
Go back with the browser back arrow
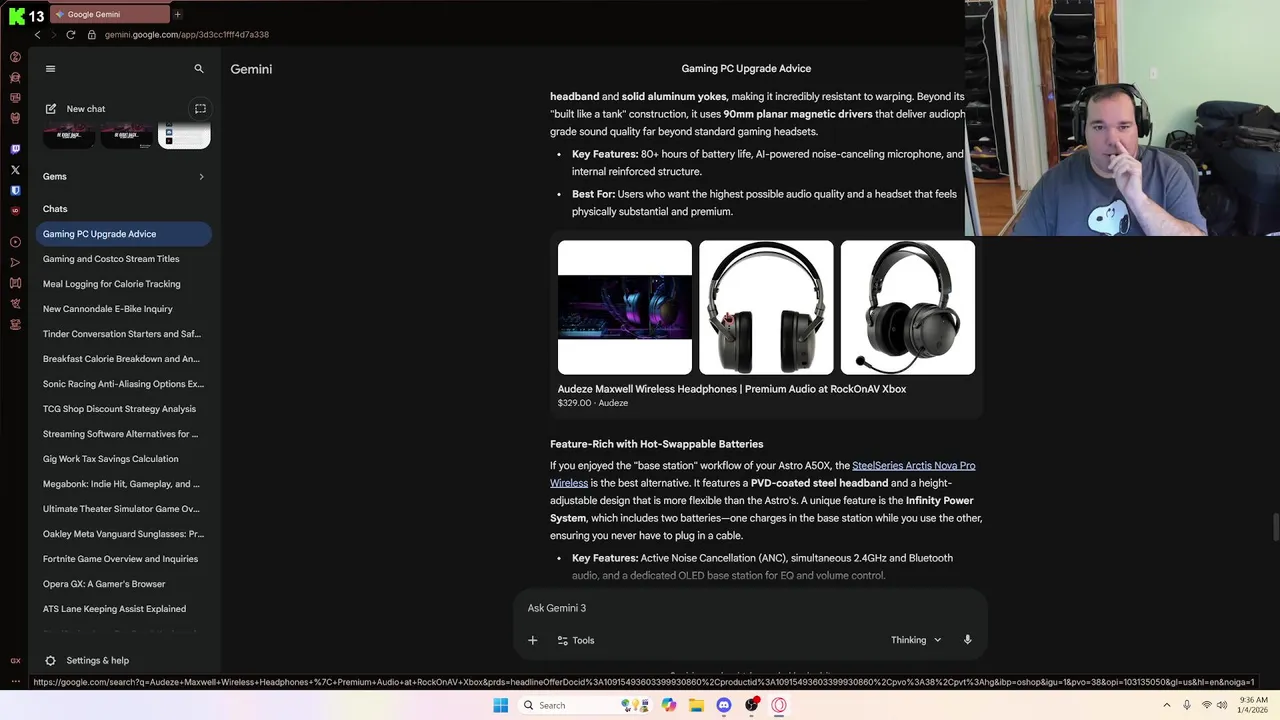(x=38, y=35)
